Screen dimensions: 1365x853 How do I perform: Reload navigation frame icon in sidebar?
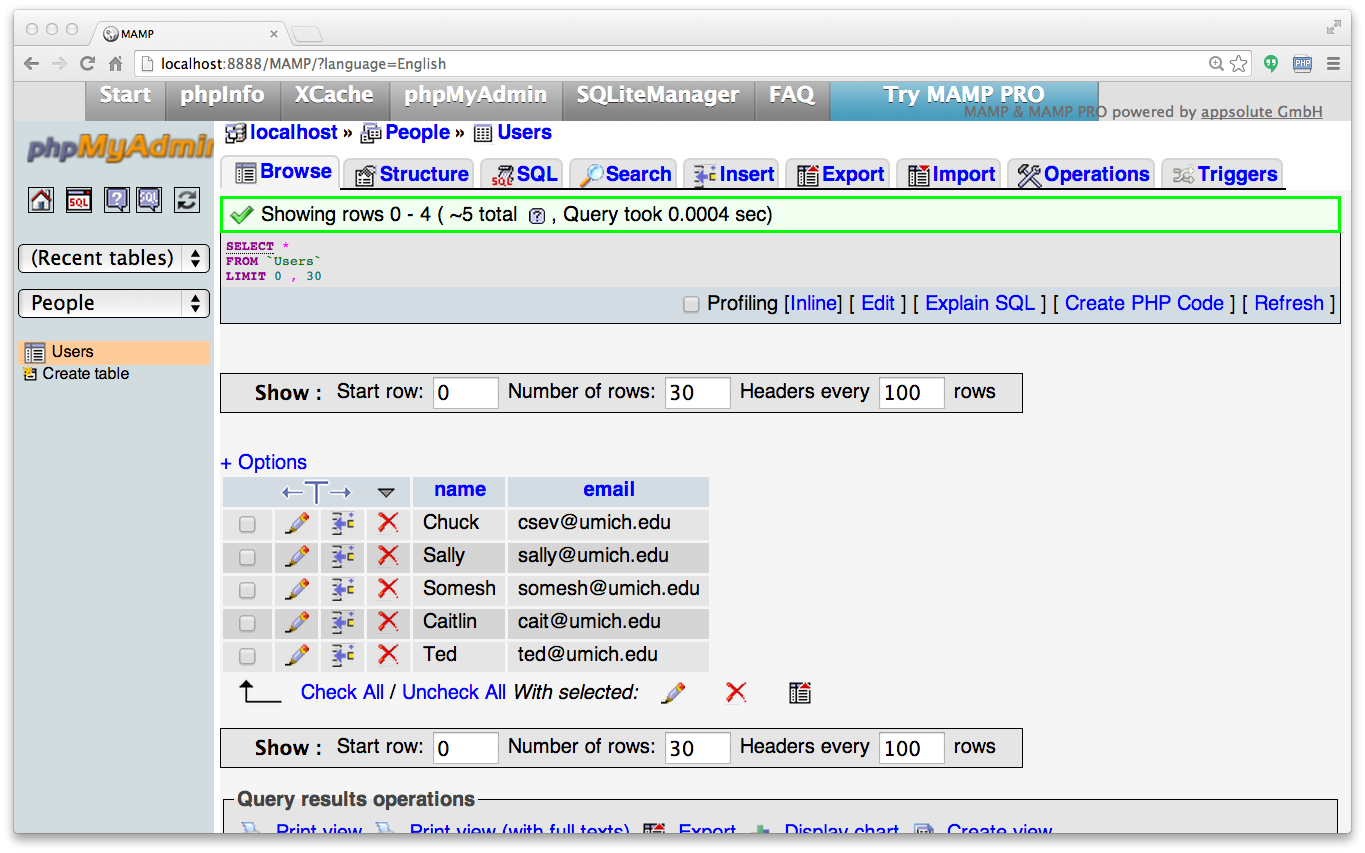[x=187, y=200]
